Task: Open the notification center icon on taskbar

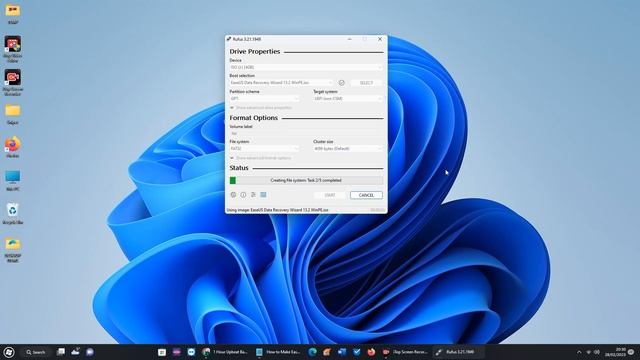Action: coord(632,352)
